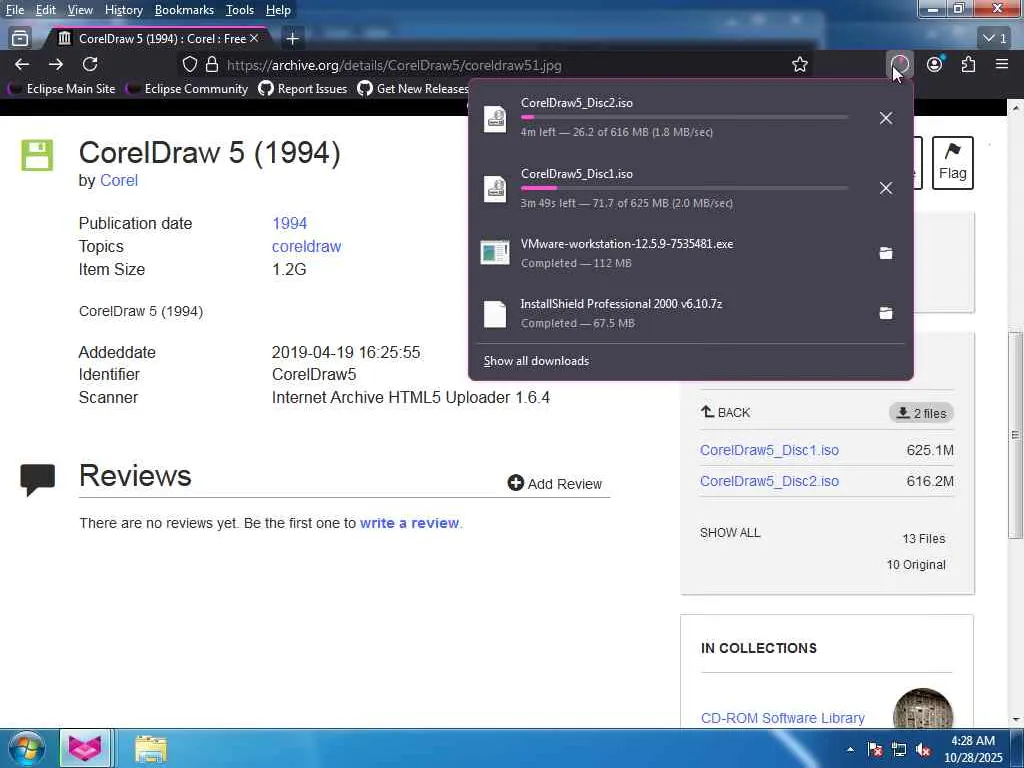
Task: Click the InstallShield 7z file icon
Action: [x=495, y=313]
